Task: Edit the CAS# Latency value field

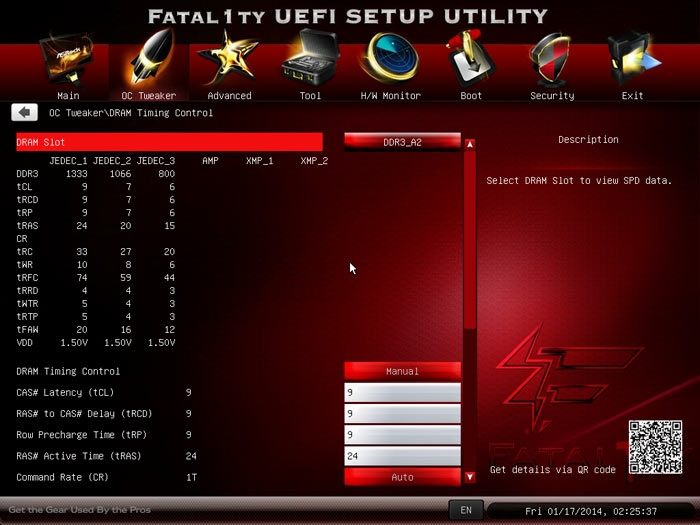Action: tap(402, 392)
